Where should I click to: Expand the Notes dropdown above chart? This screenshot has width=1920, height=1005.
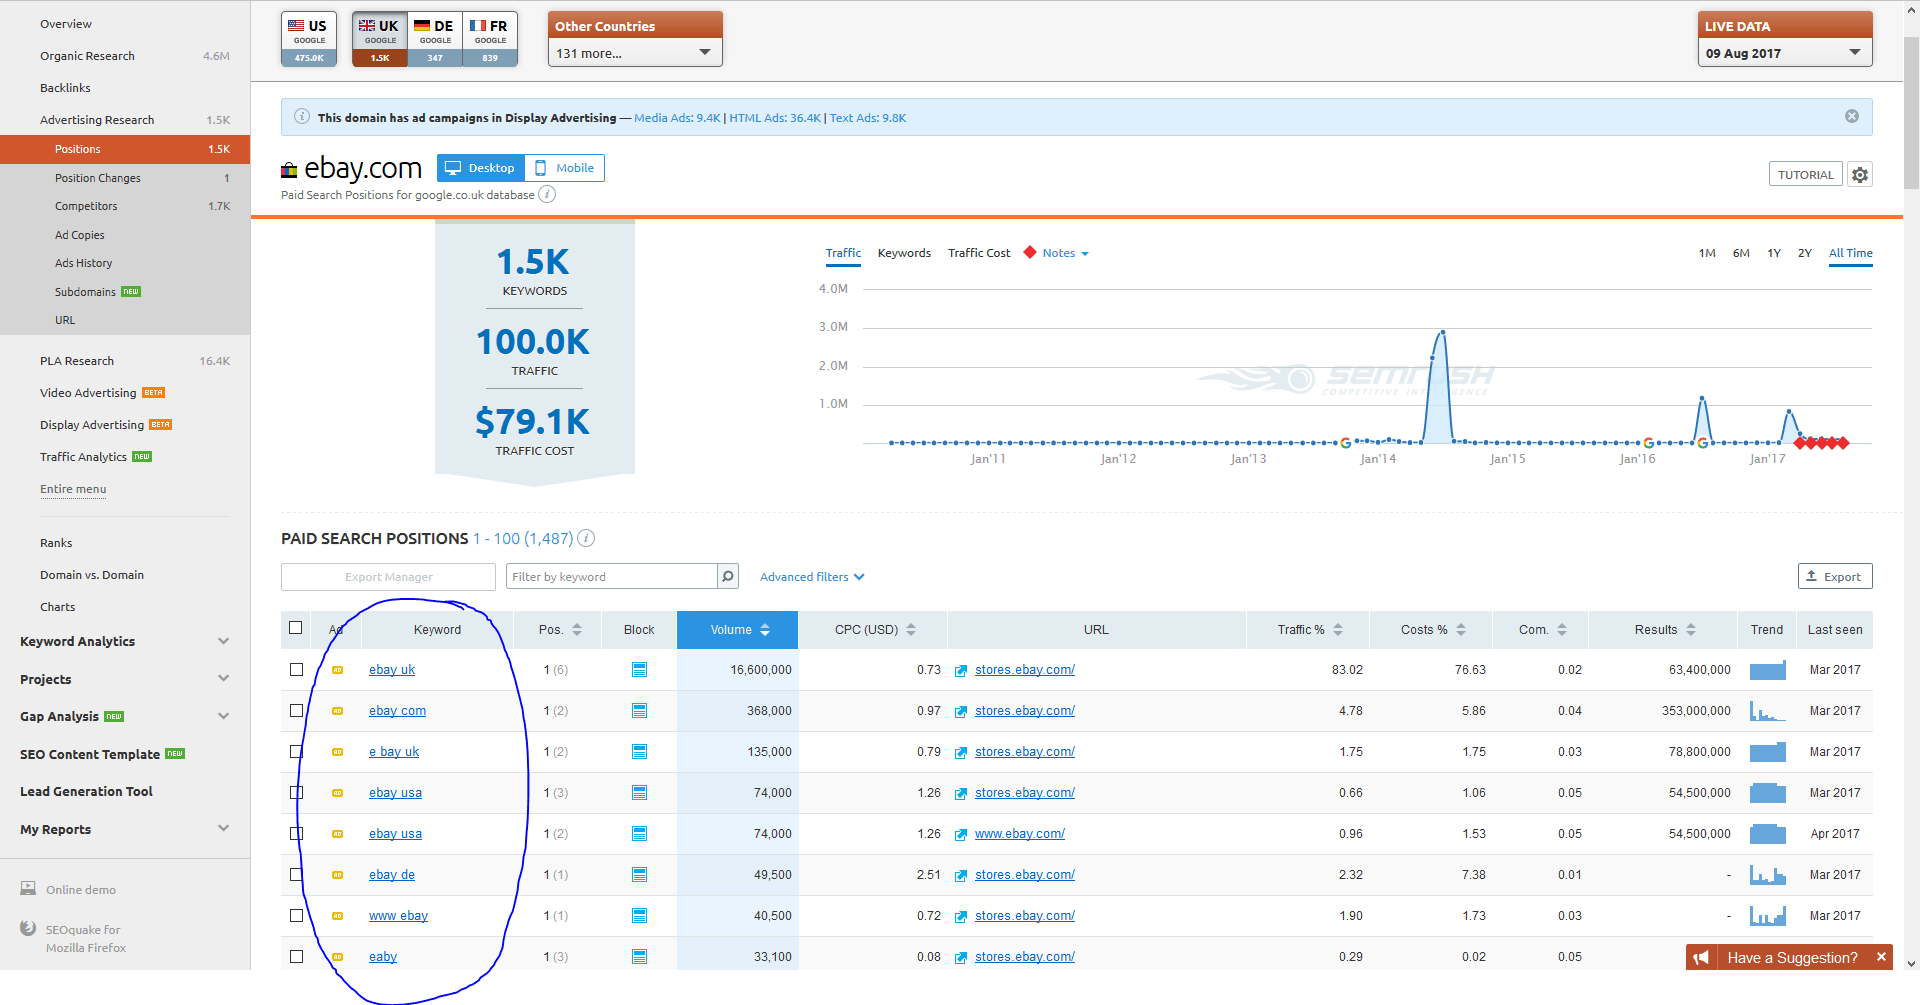[x=1066, y=253]
